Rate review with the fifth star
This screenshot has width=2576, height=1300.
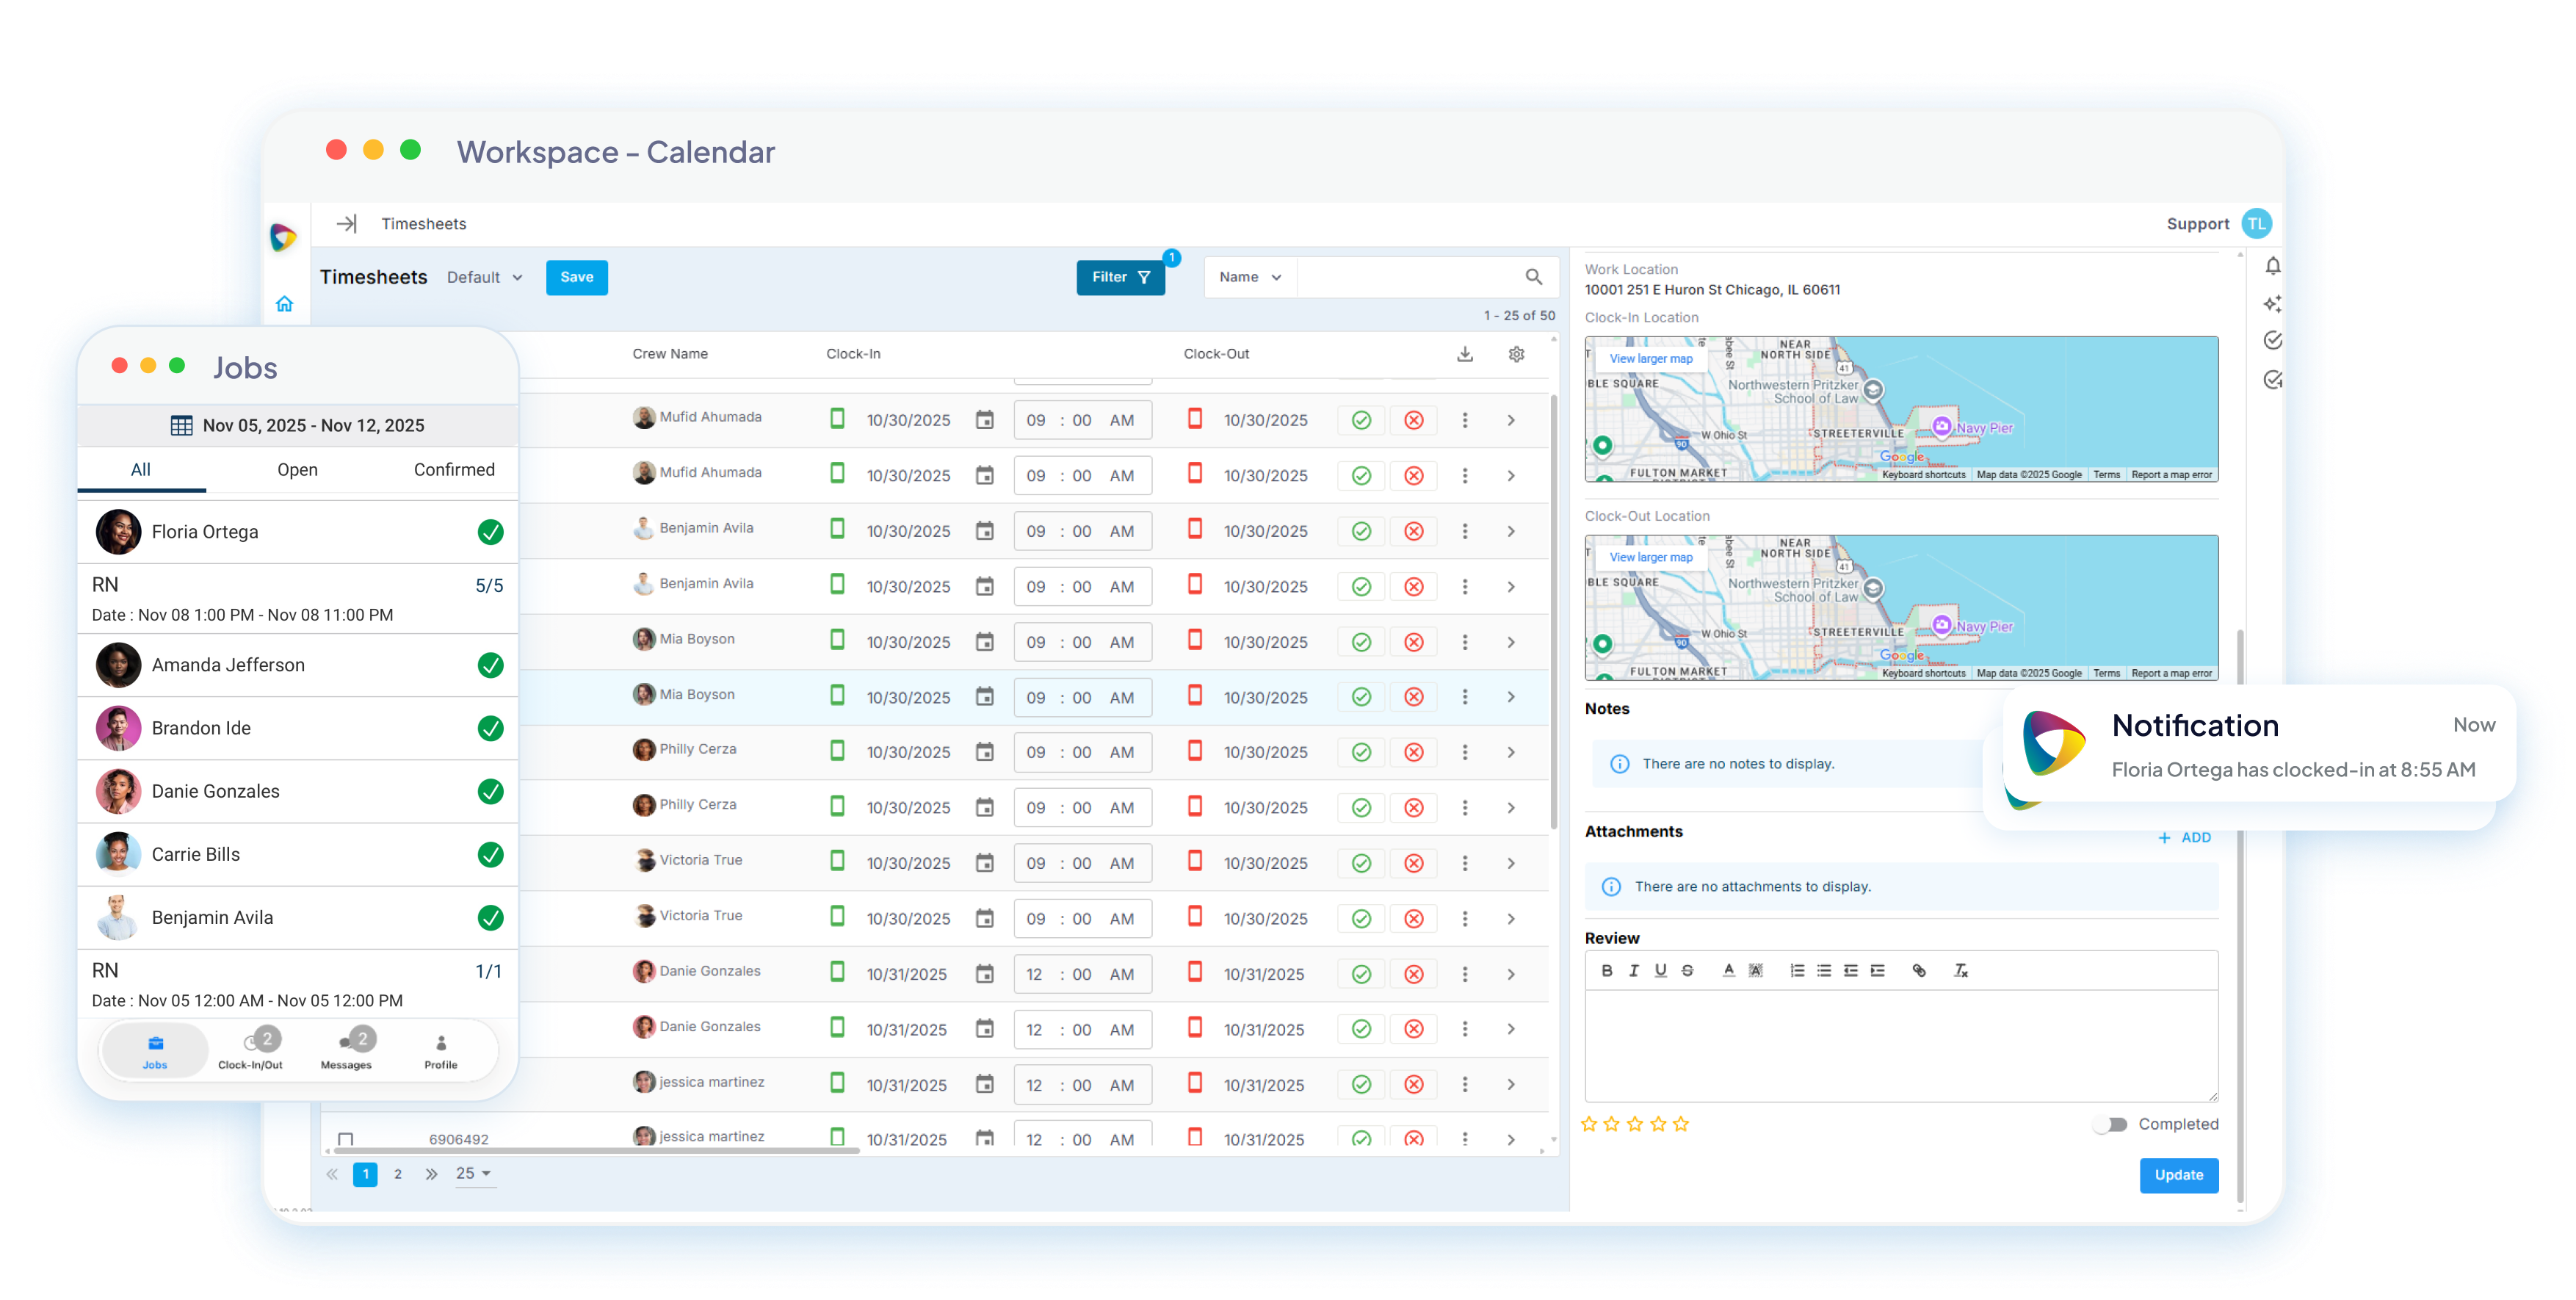[1680, 1124]
